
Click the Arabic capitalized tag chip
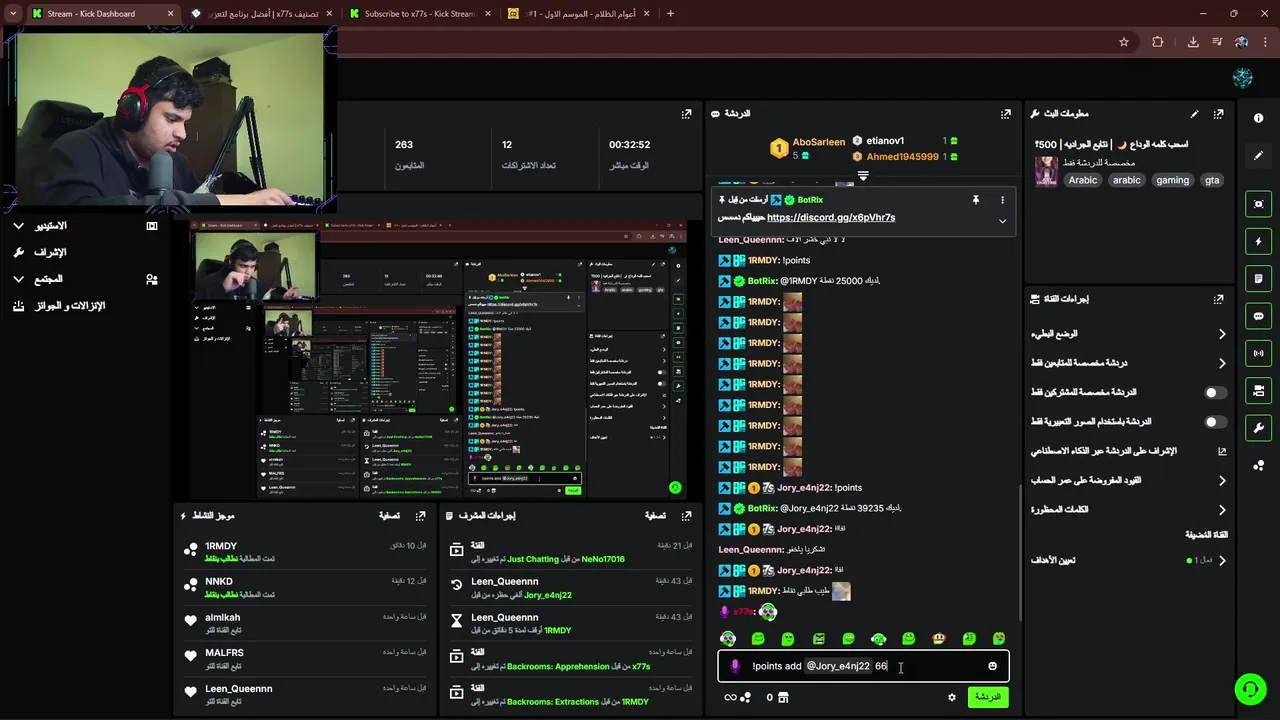(1083, 180)
